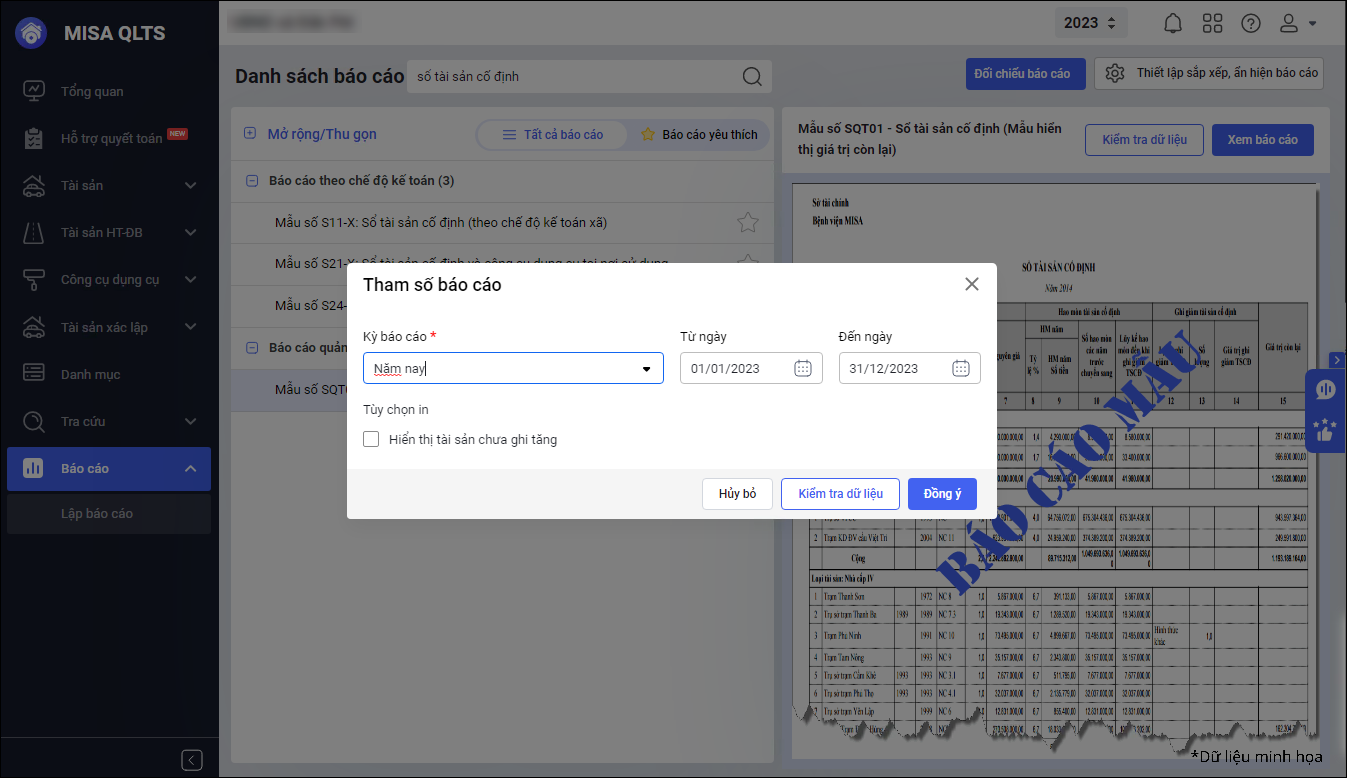Click the Tài sản car icon
Screen dimensions: 1347x778
point(34,185)
